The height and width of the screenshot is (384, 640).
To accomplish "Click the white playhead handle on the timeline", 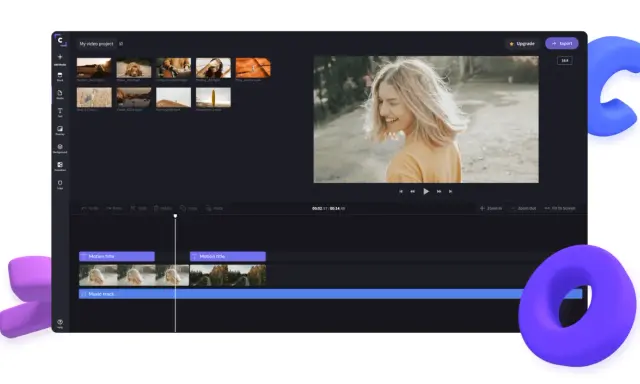I will (176, 216).
